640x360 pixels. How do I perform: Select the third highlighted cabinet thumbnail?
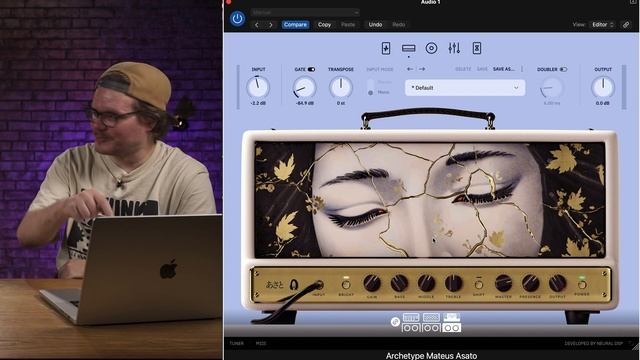pyautogui.click(x=452, y=328)
